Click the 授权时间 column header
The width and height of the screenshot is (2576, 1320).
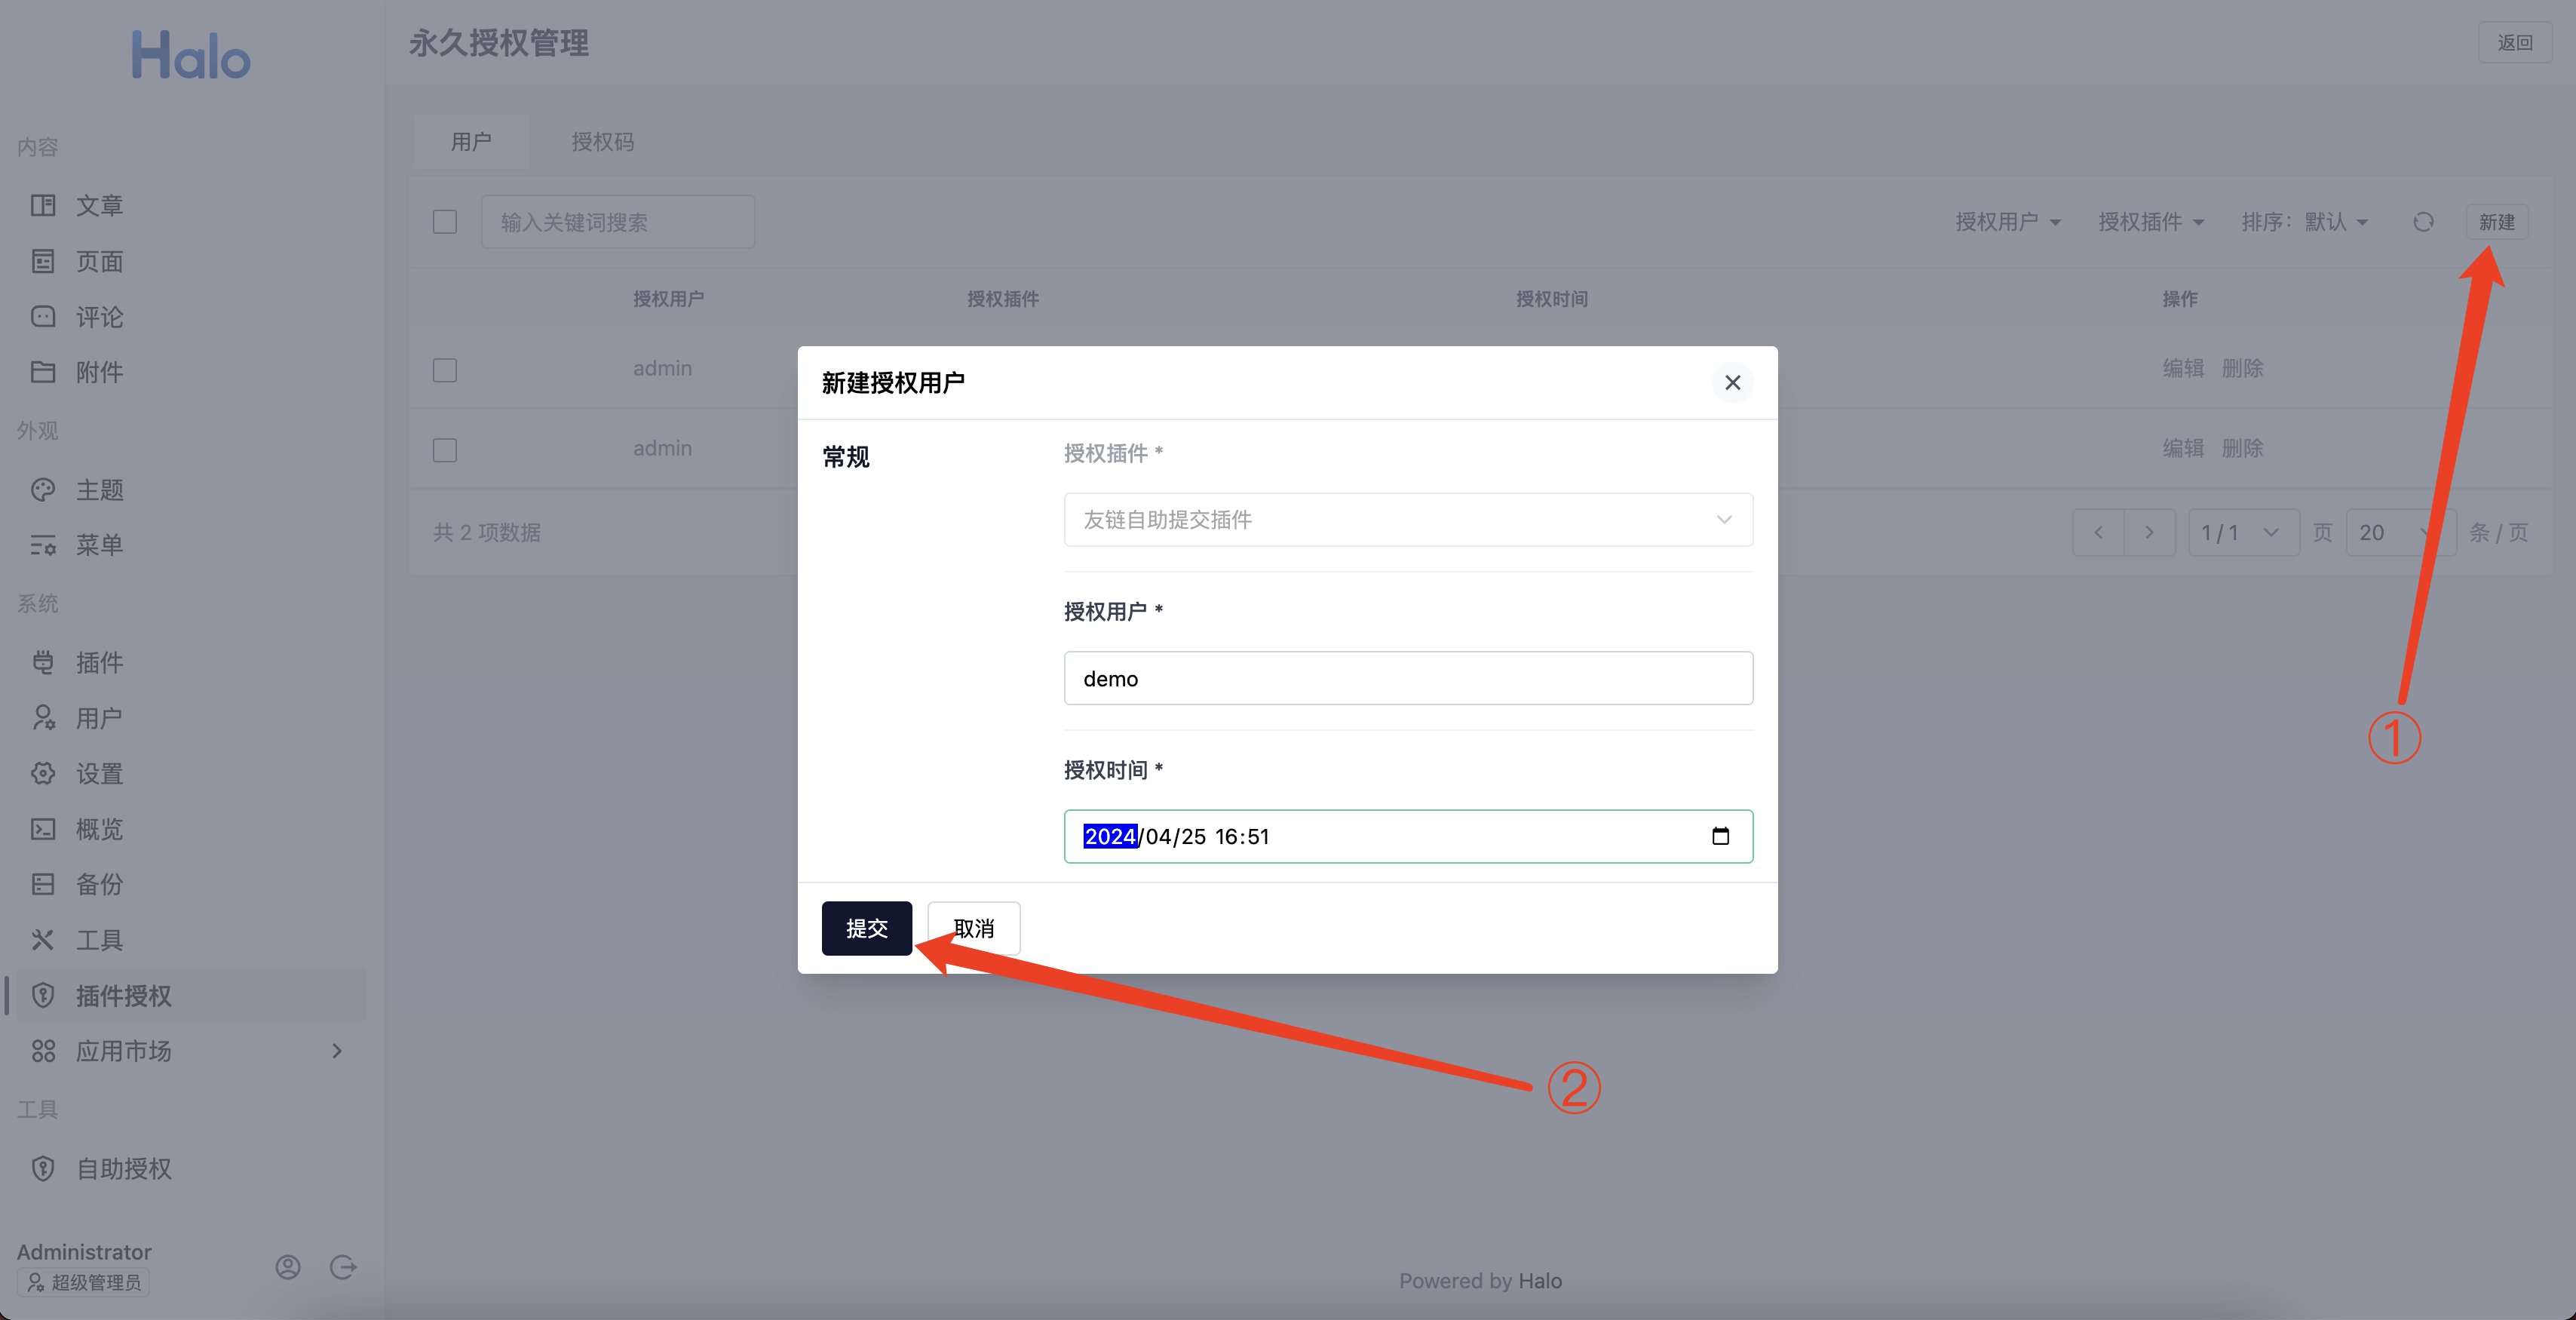point(1551,299)
